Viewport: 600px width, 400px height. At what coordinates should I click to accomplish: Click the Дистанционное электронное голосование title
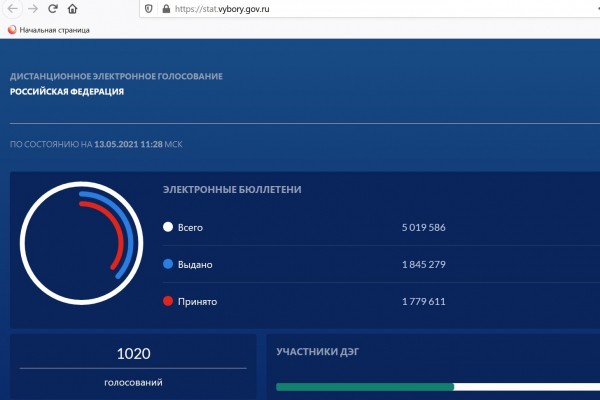pyautogui.click(x=116, y=76)
